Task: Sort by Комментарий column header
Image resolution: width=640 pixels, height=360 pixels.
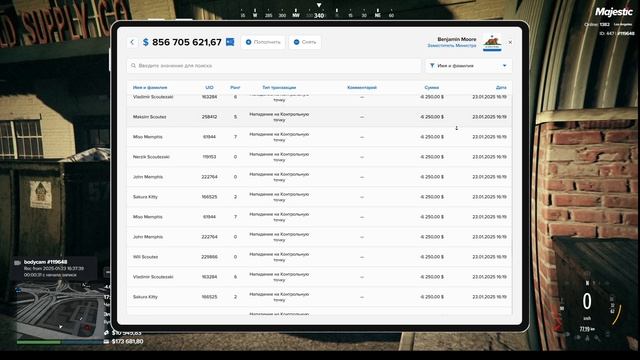Action: [362, 87]
